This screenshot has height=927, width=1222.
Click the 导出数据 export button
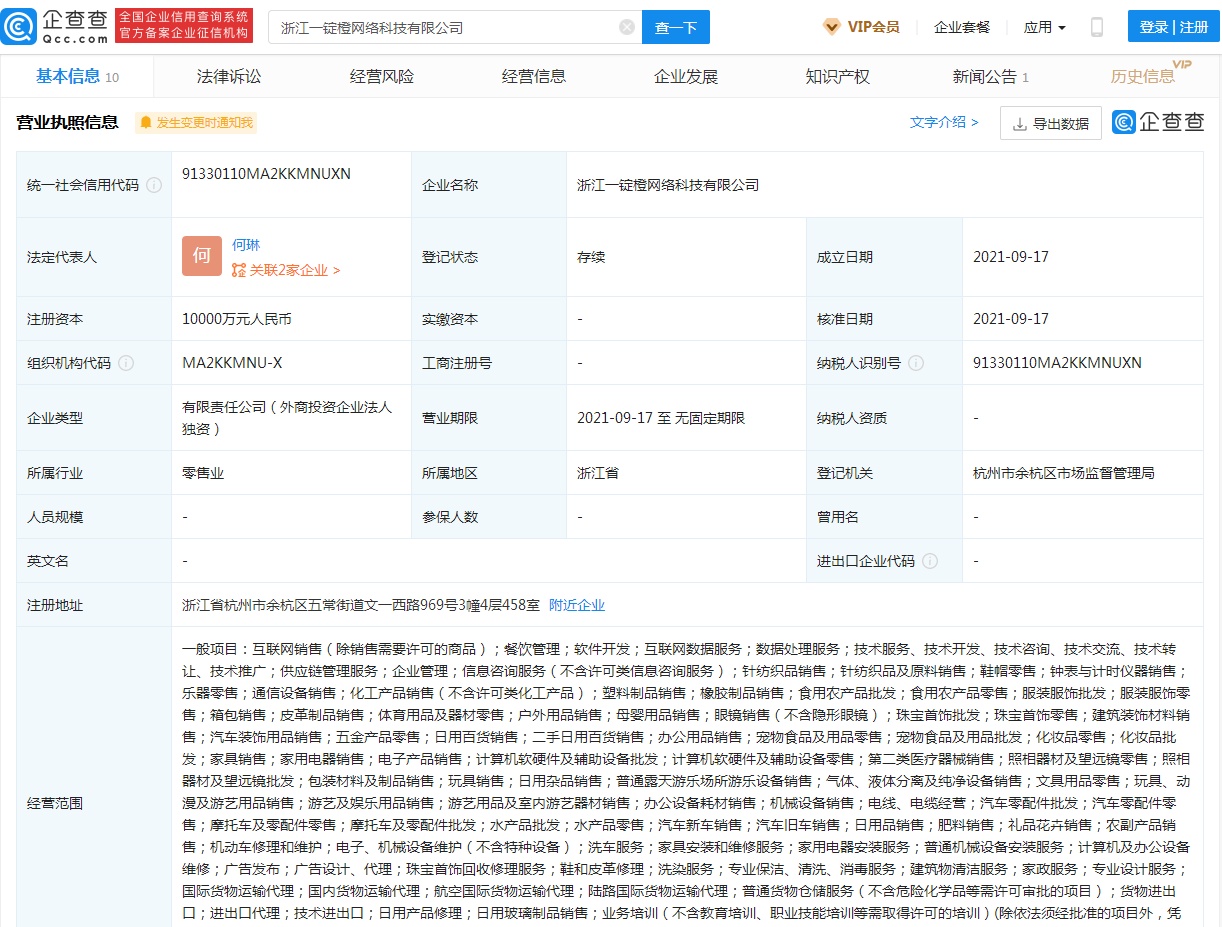pos(1051,123)
